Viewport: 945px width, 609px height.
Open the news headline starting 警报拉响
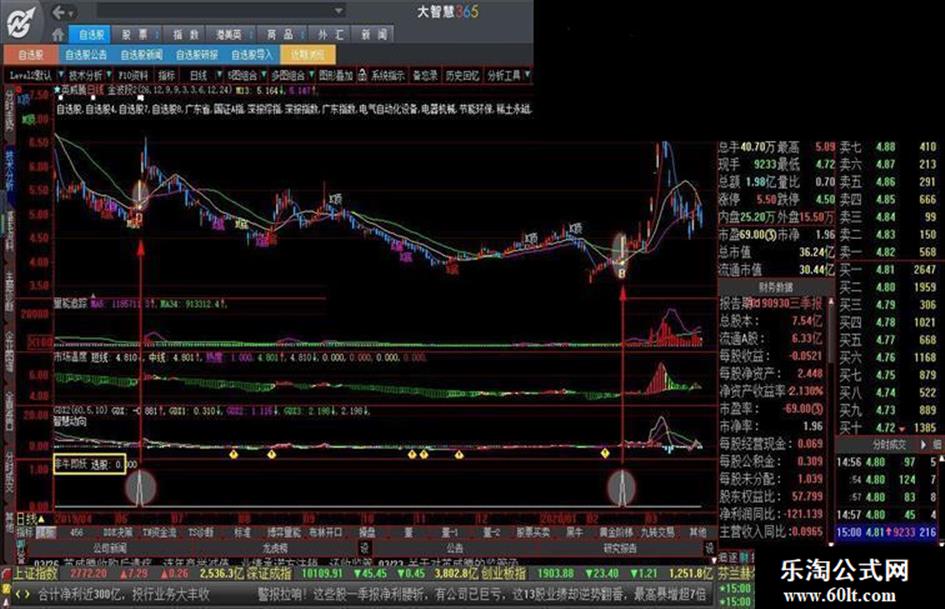(x=482, y=594)
